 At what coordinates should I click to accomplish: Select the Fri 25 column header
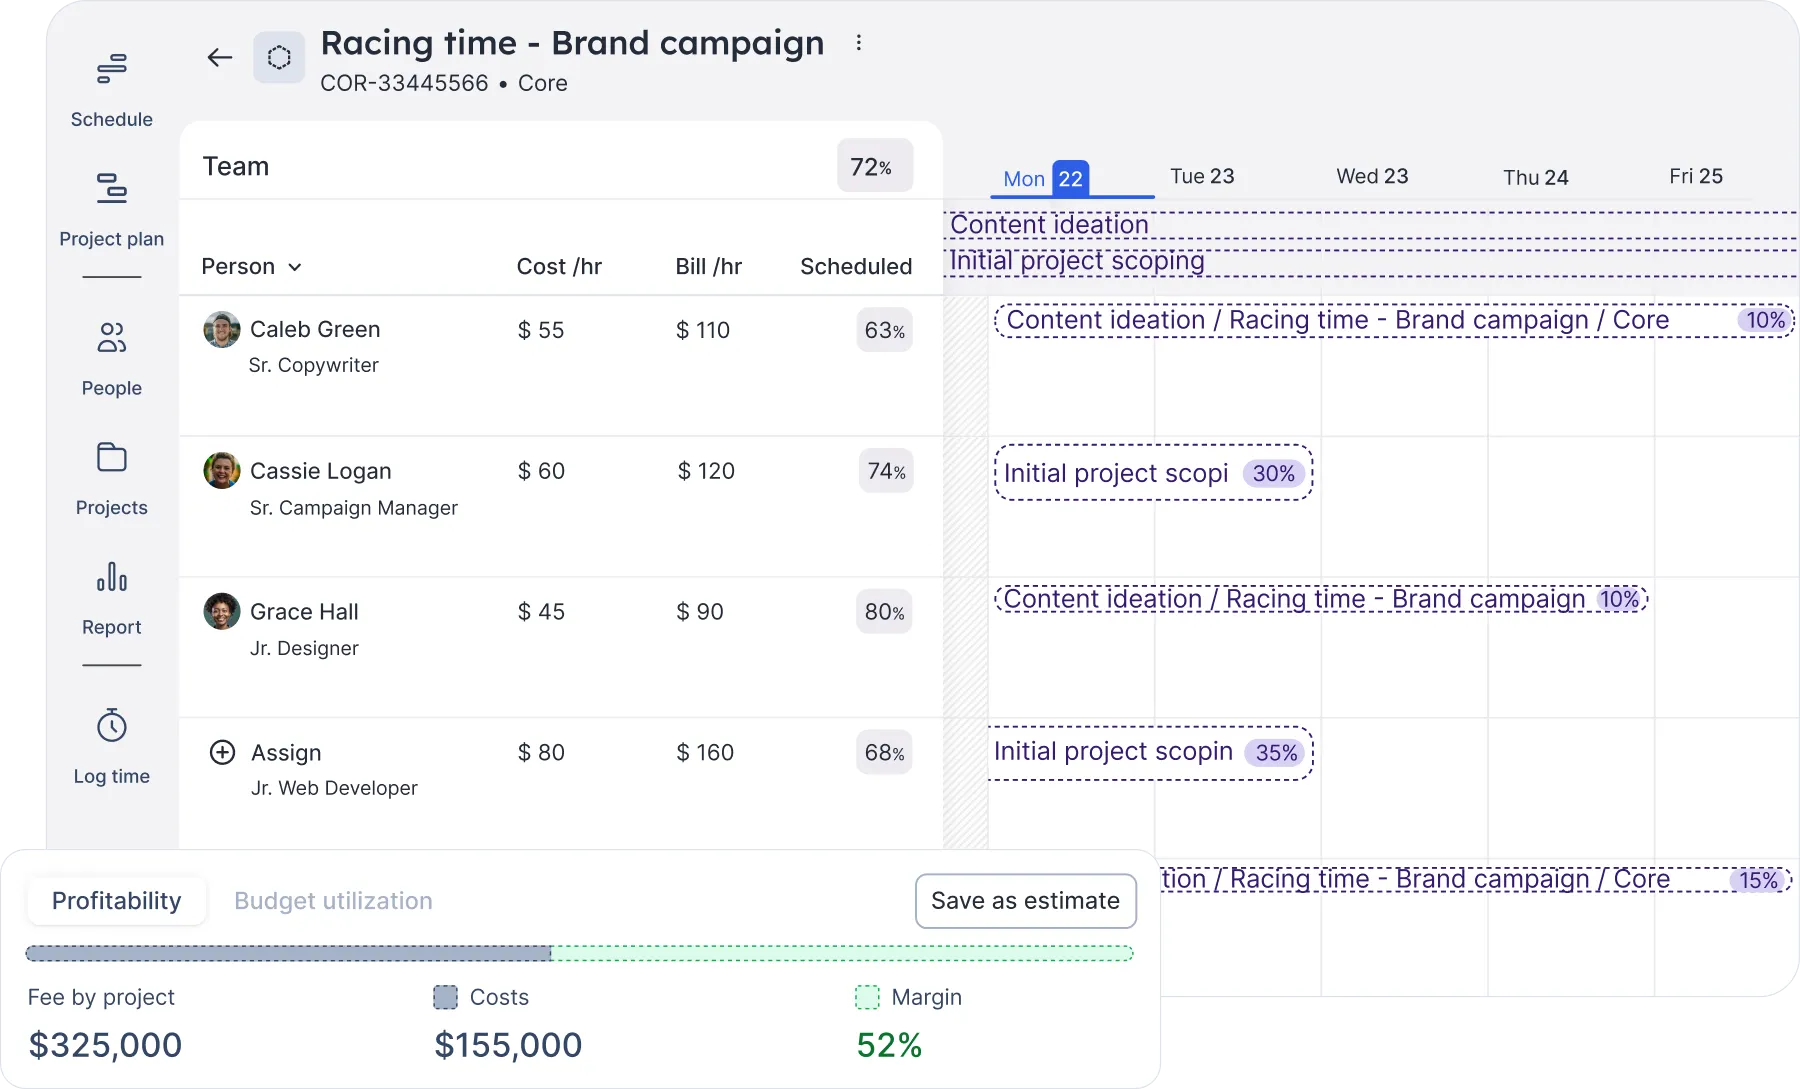(x=1696, y=176)
